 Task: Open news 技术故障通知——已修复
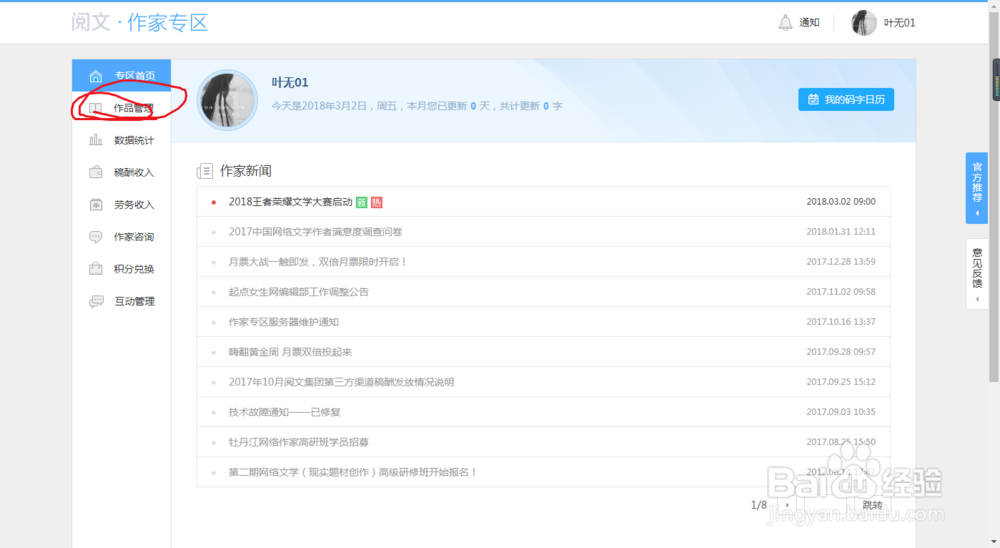point(284,412)
